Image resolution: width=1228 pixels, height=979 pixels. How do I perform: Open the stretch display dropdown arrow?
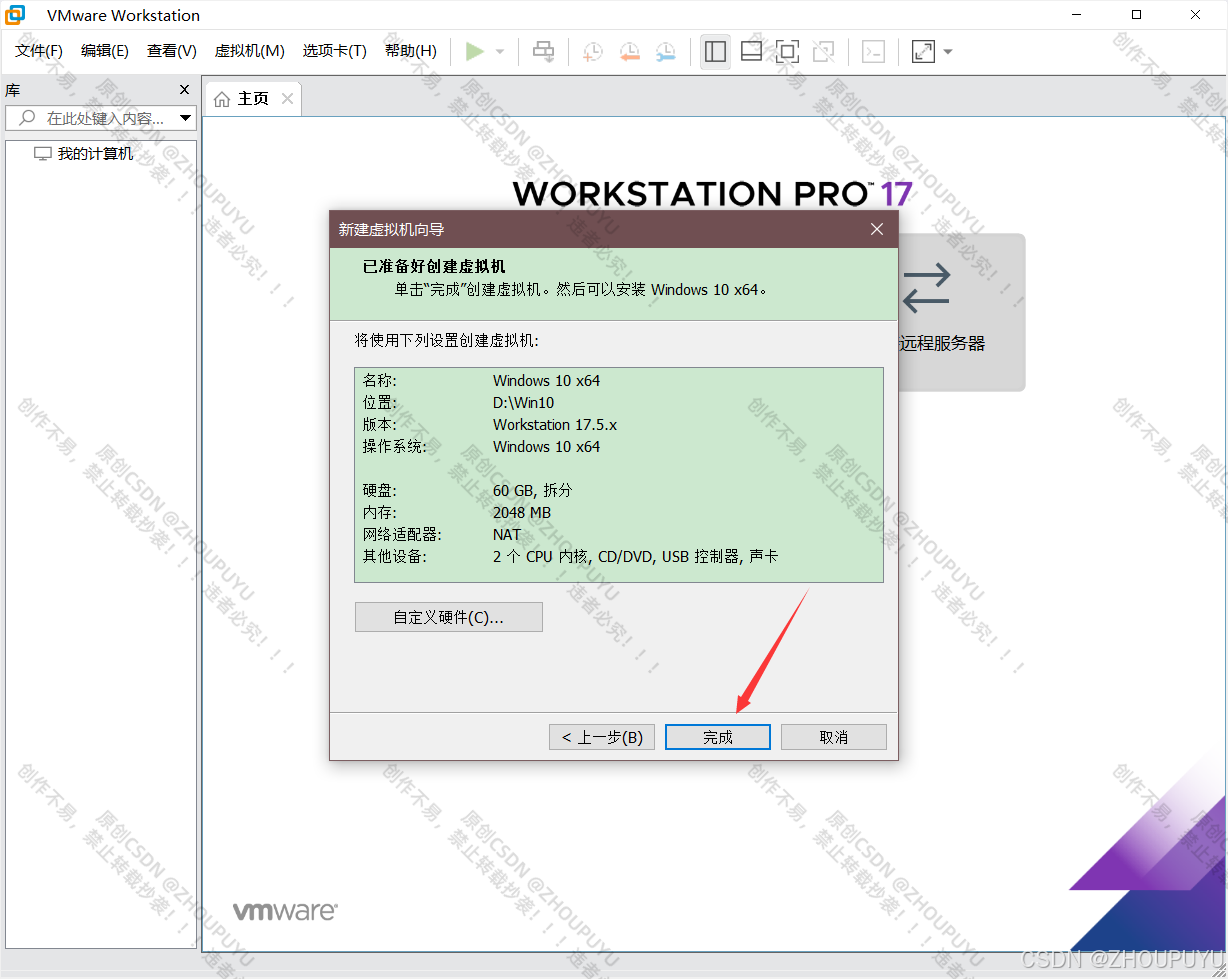pos(948,52)
